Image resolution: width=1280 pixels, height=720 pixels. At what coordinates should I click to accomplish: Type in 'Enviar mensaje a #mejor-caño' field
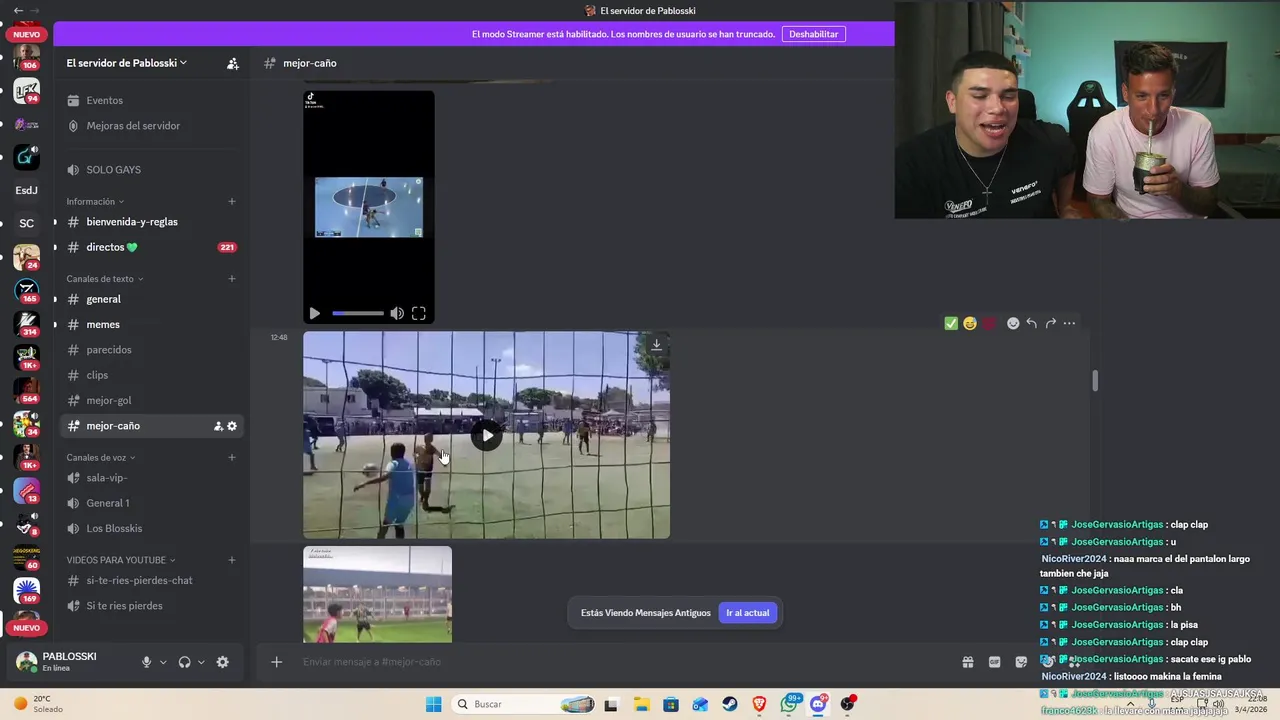(620, 662)
